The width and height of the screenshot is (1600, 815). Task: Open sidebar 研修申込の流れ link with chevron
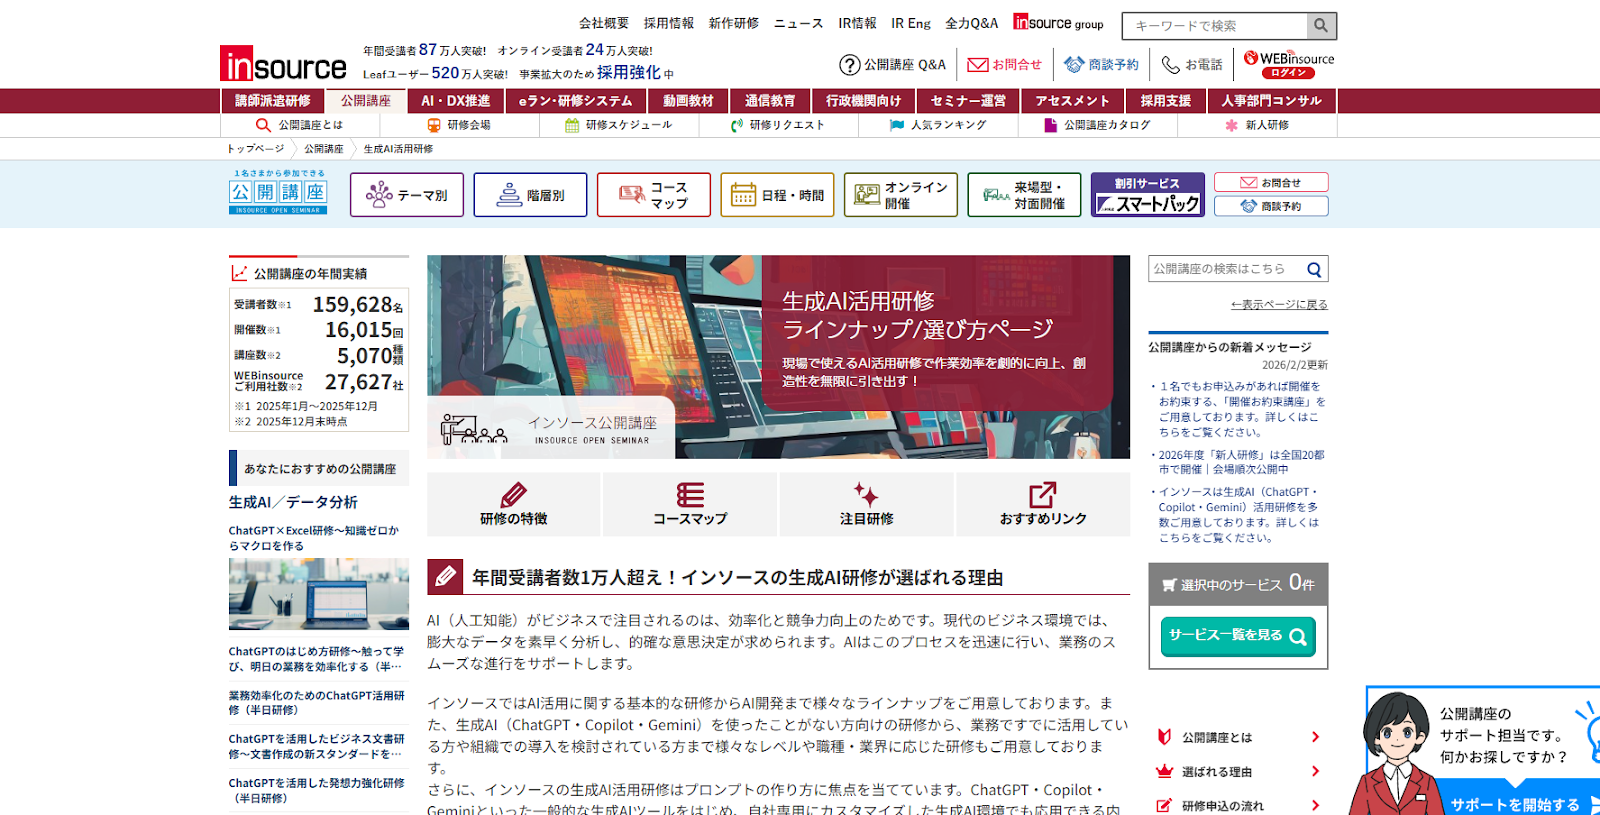click(1238, 806)
